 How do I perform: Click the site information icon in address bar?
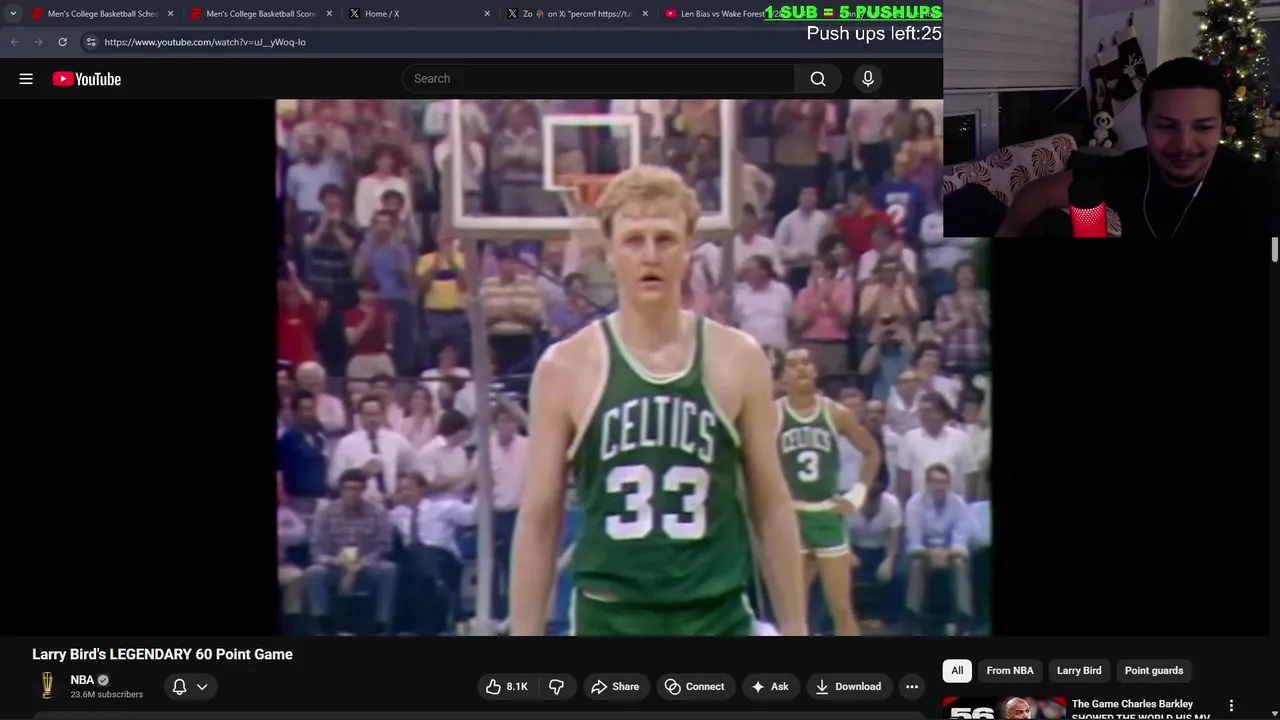tap(91, 42)
